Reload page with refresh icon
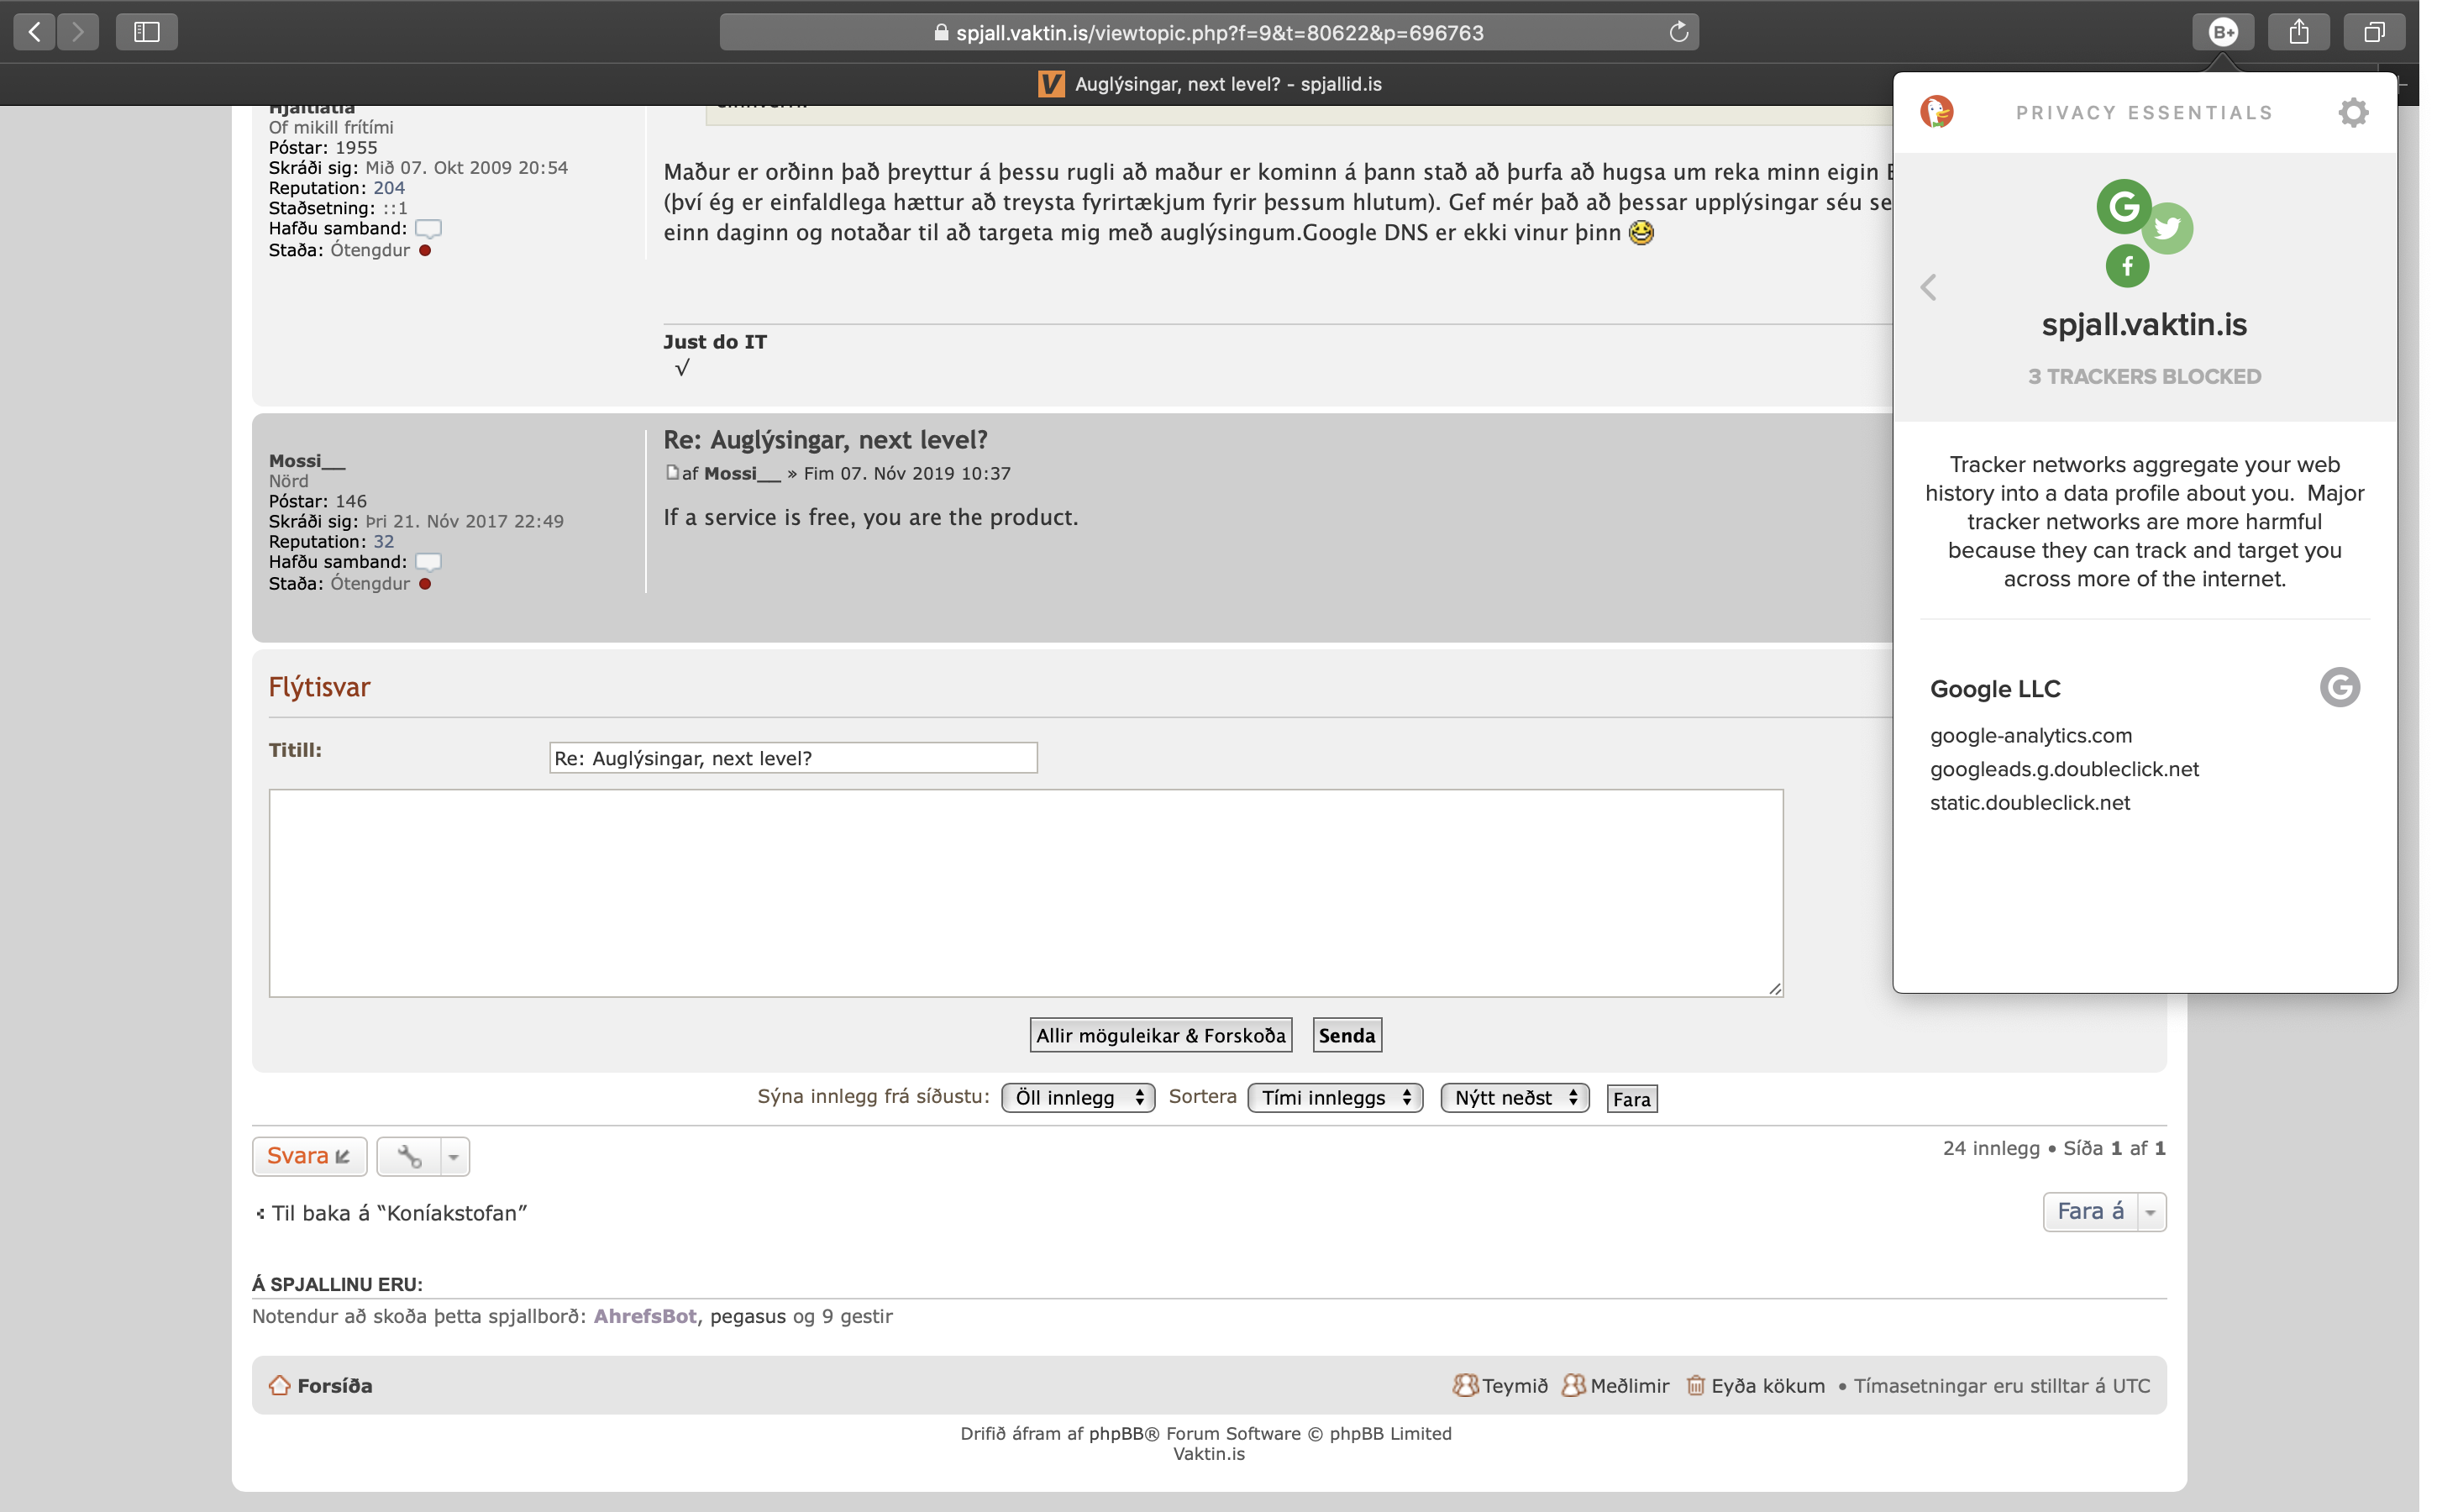 tap(1678, 32)
